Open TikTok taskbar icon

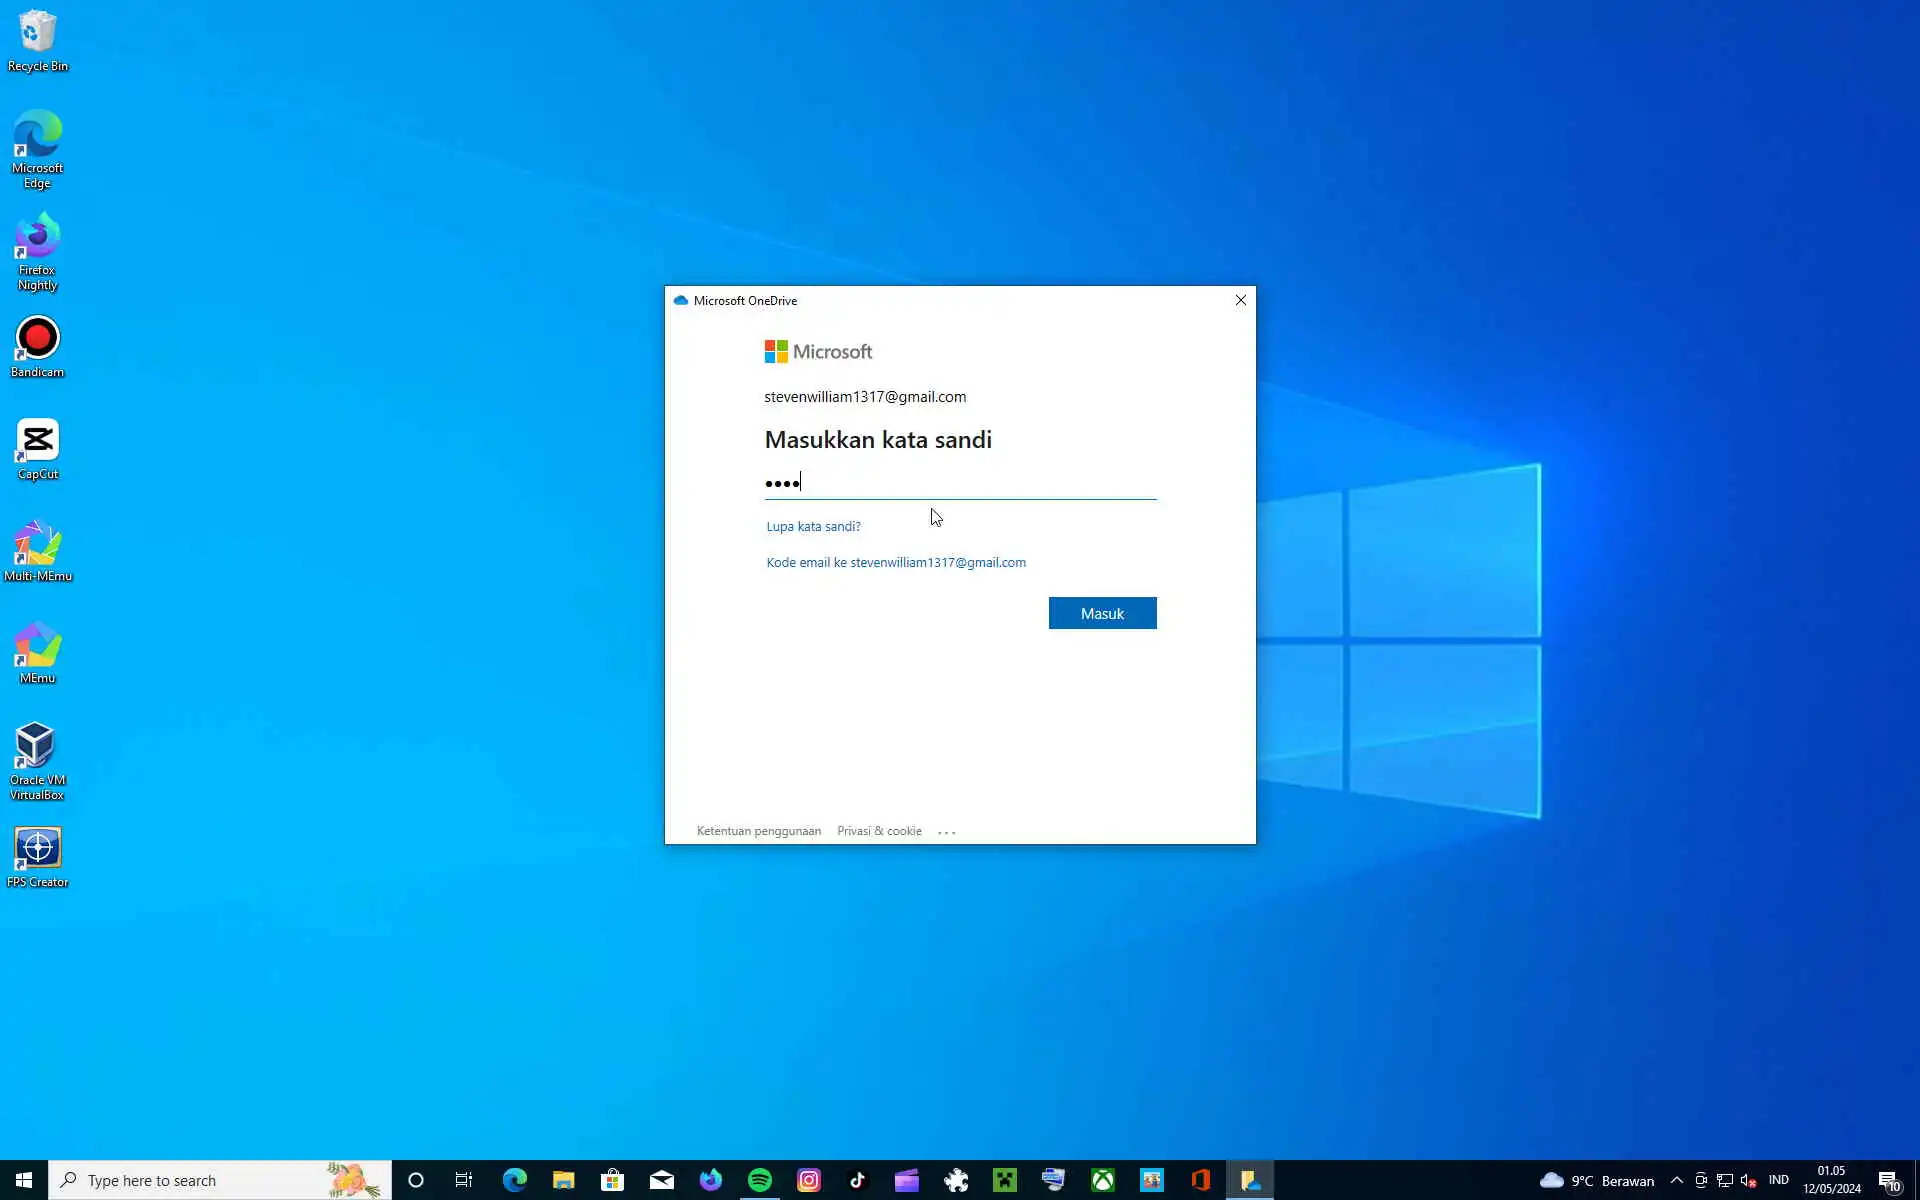pos(858,1180)
